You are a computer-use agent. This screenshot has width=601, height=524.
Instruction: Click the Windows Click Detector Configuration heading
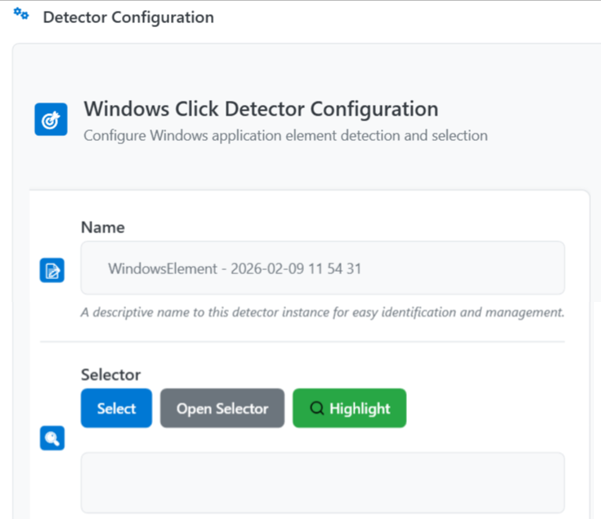tap(261, 109)
